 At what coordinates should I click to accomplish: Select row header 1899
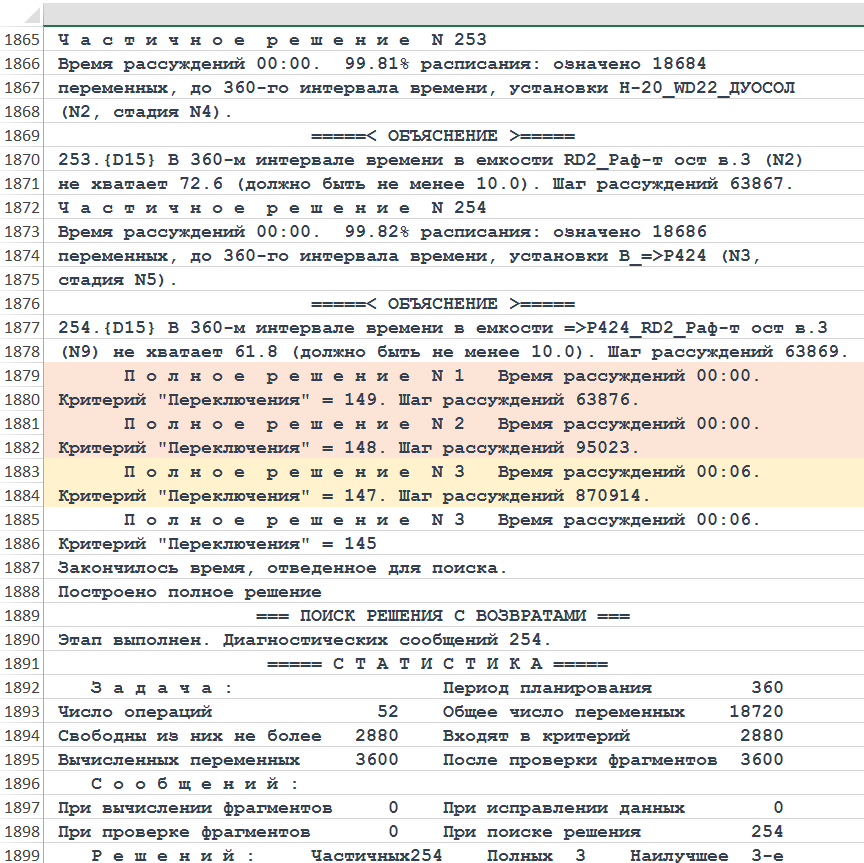(22, 855)
